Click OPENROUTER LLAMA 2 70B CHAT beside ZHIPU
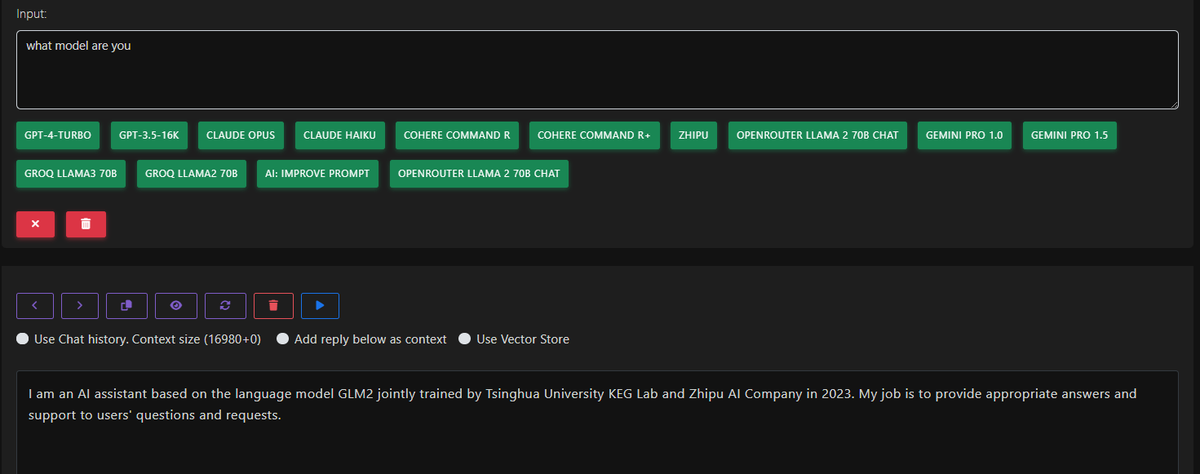This screenshot has height=474, width=1200. pos(818,135)
